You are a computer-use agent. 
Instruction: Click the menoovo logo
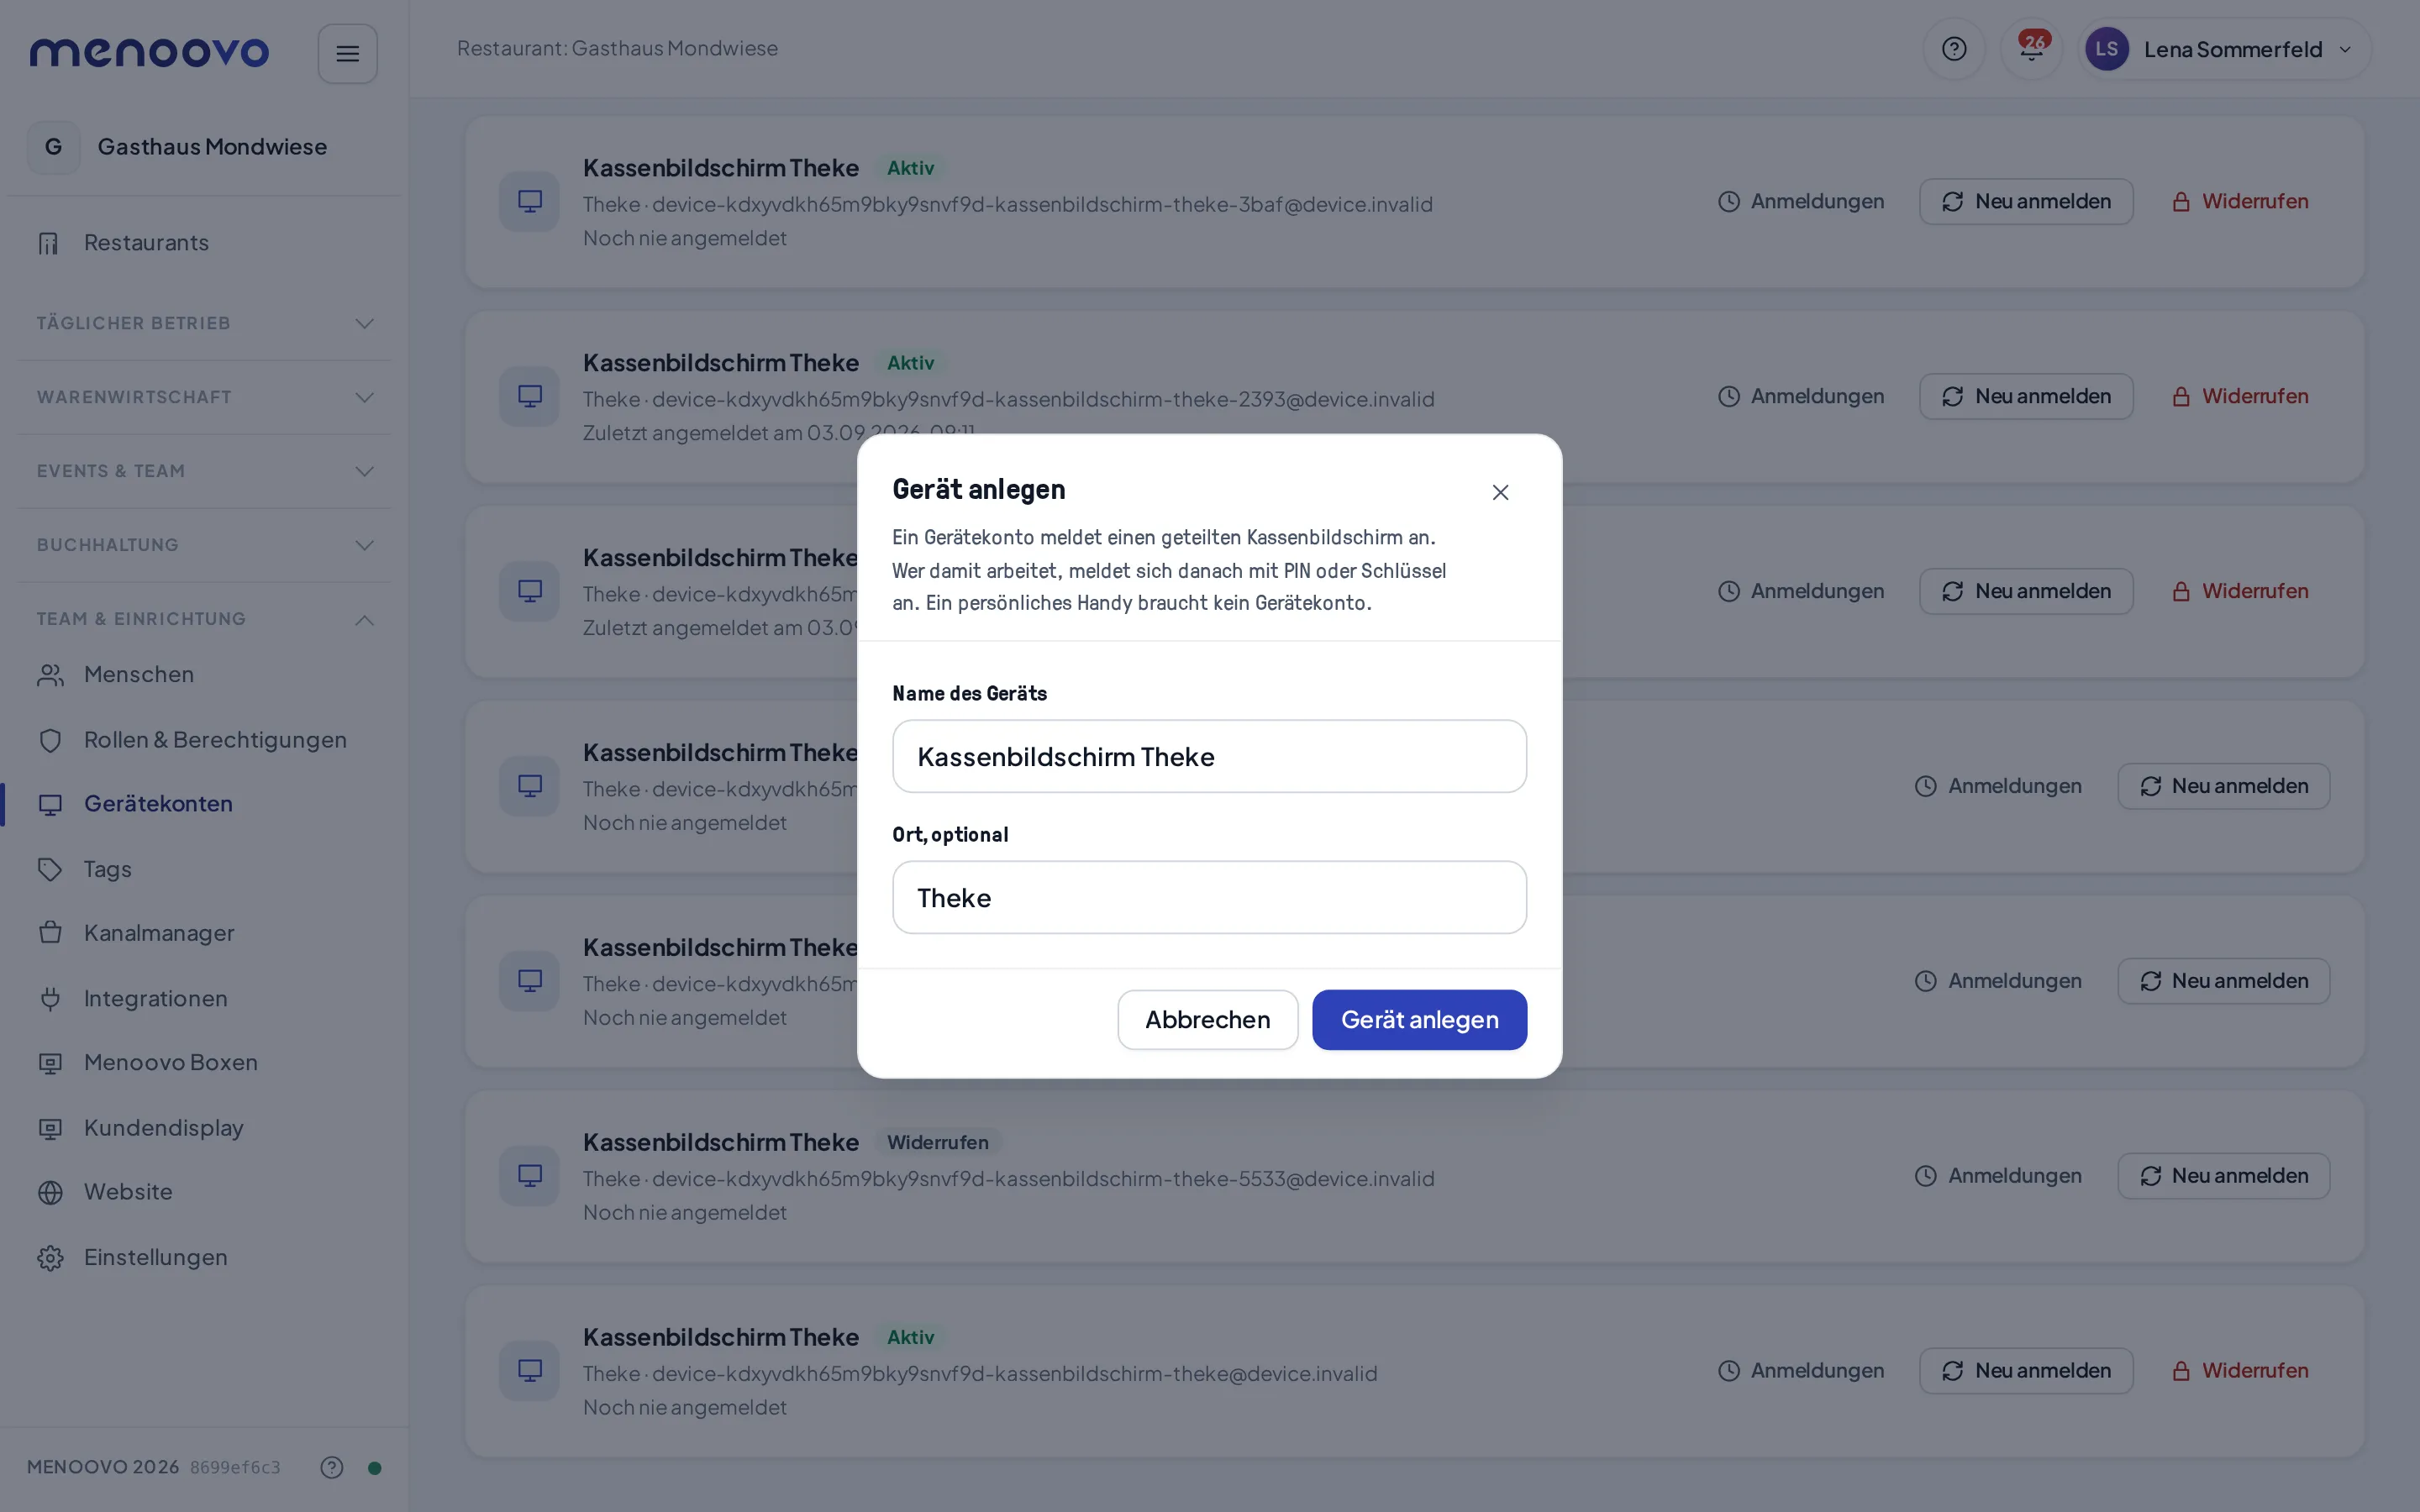149,52
